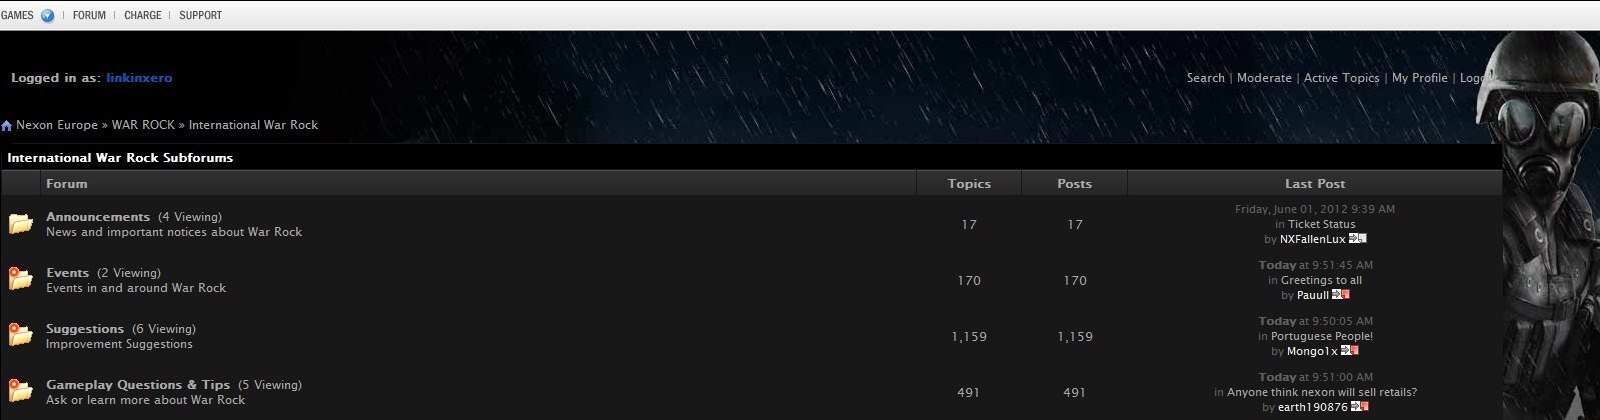Click the latest-post icon beside Pauull

point(1341,295)
